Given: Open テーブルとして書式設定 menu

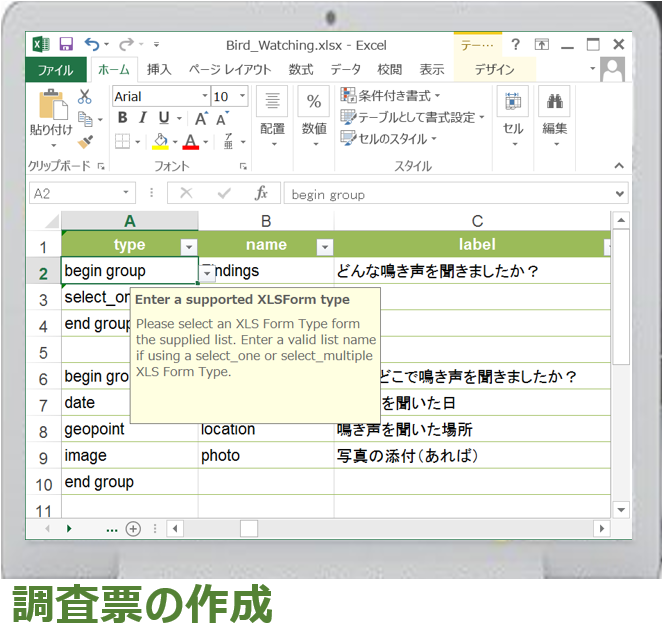Looking at the screenshot, I should (412, 117).
